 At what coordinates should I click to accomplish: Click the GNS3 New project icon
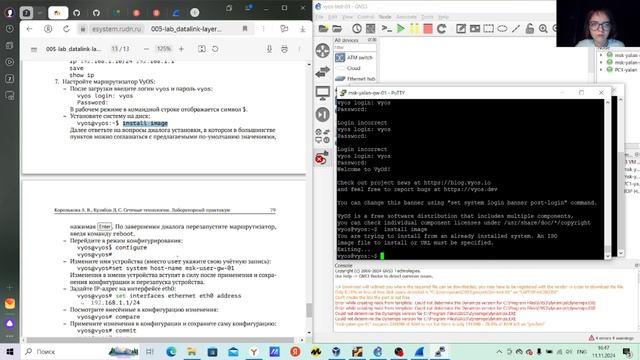pyautogui.click(x=323, y=29)
